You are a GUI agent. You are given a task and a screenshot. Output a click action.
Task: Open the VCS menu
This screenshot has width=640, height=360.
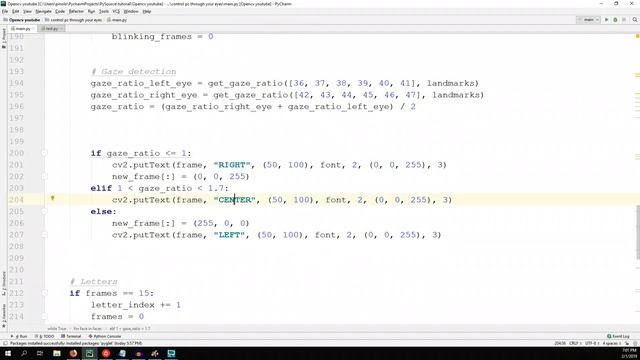116,11
